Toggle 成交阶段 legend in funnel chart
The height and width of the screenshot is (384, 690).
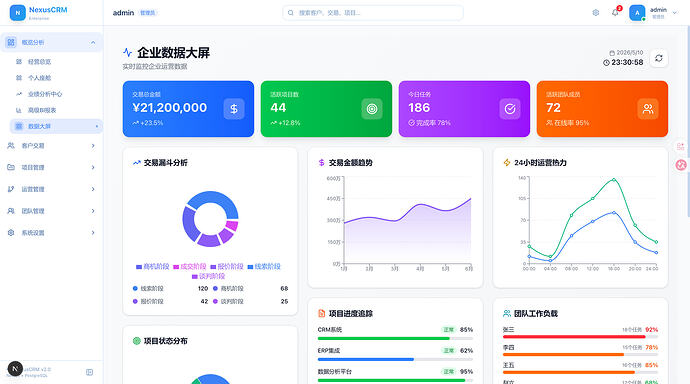click(x=190, y=267)
